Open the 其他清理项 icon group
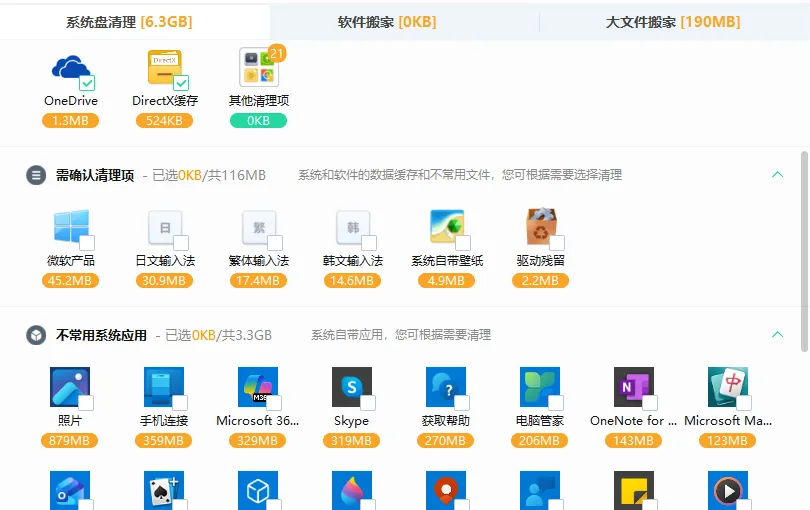The height and width of the screenshot is (510, 810). 259,67
